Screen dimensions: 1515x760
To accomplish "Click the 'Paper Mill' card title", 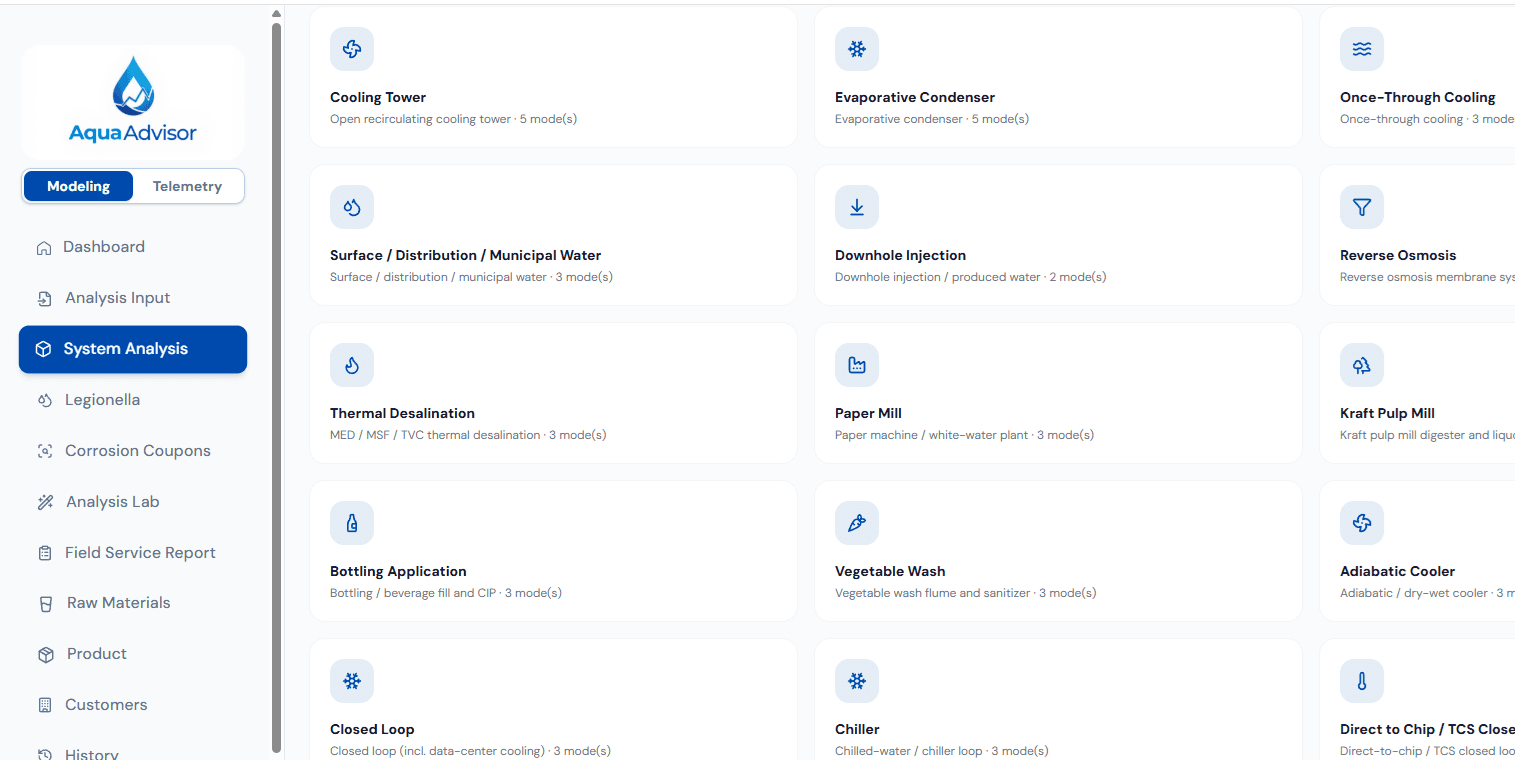I will click(868, 413).
